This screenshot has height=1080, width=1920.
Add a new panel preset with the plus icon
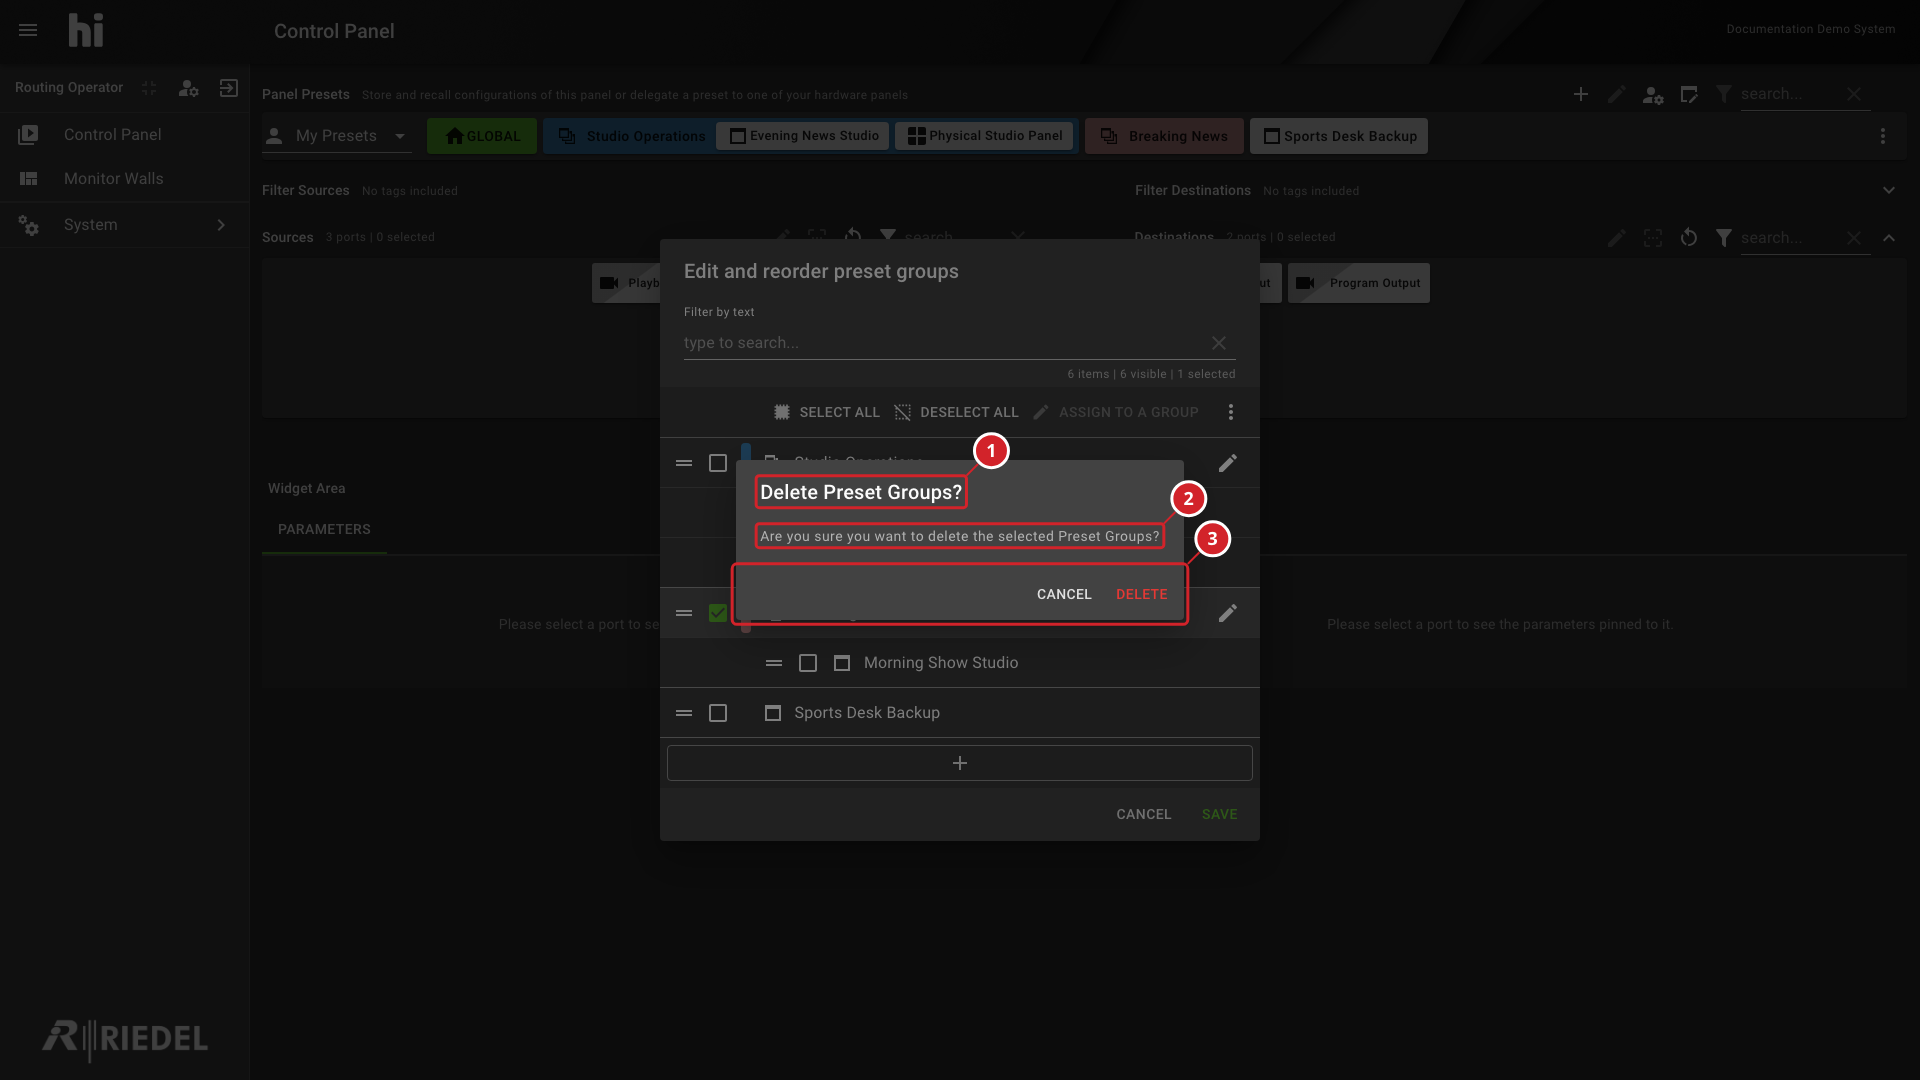click(x=1581, y=94)
